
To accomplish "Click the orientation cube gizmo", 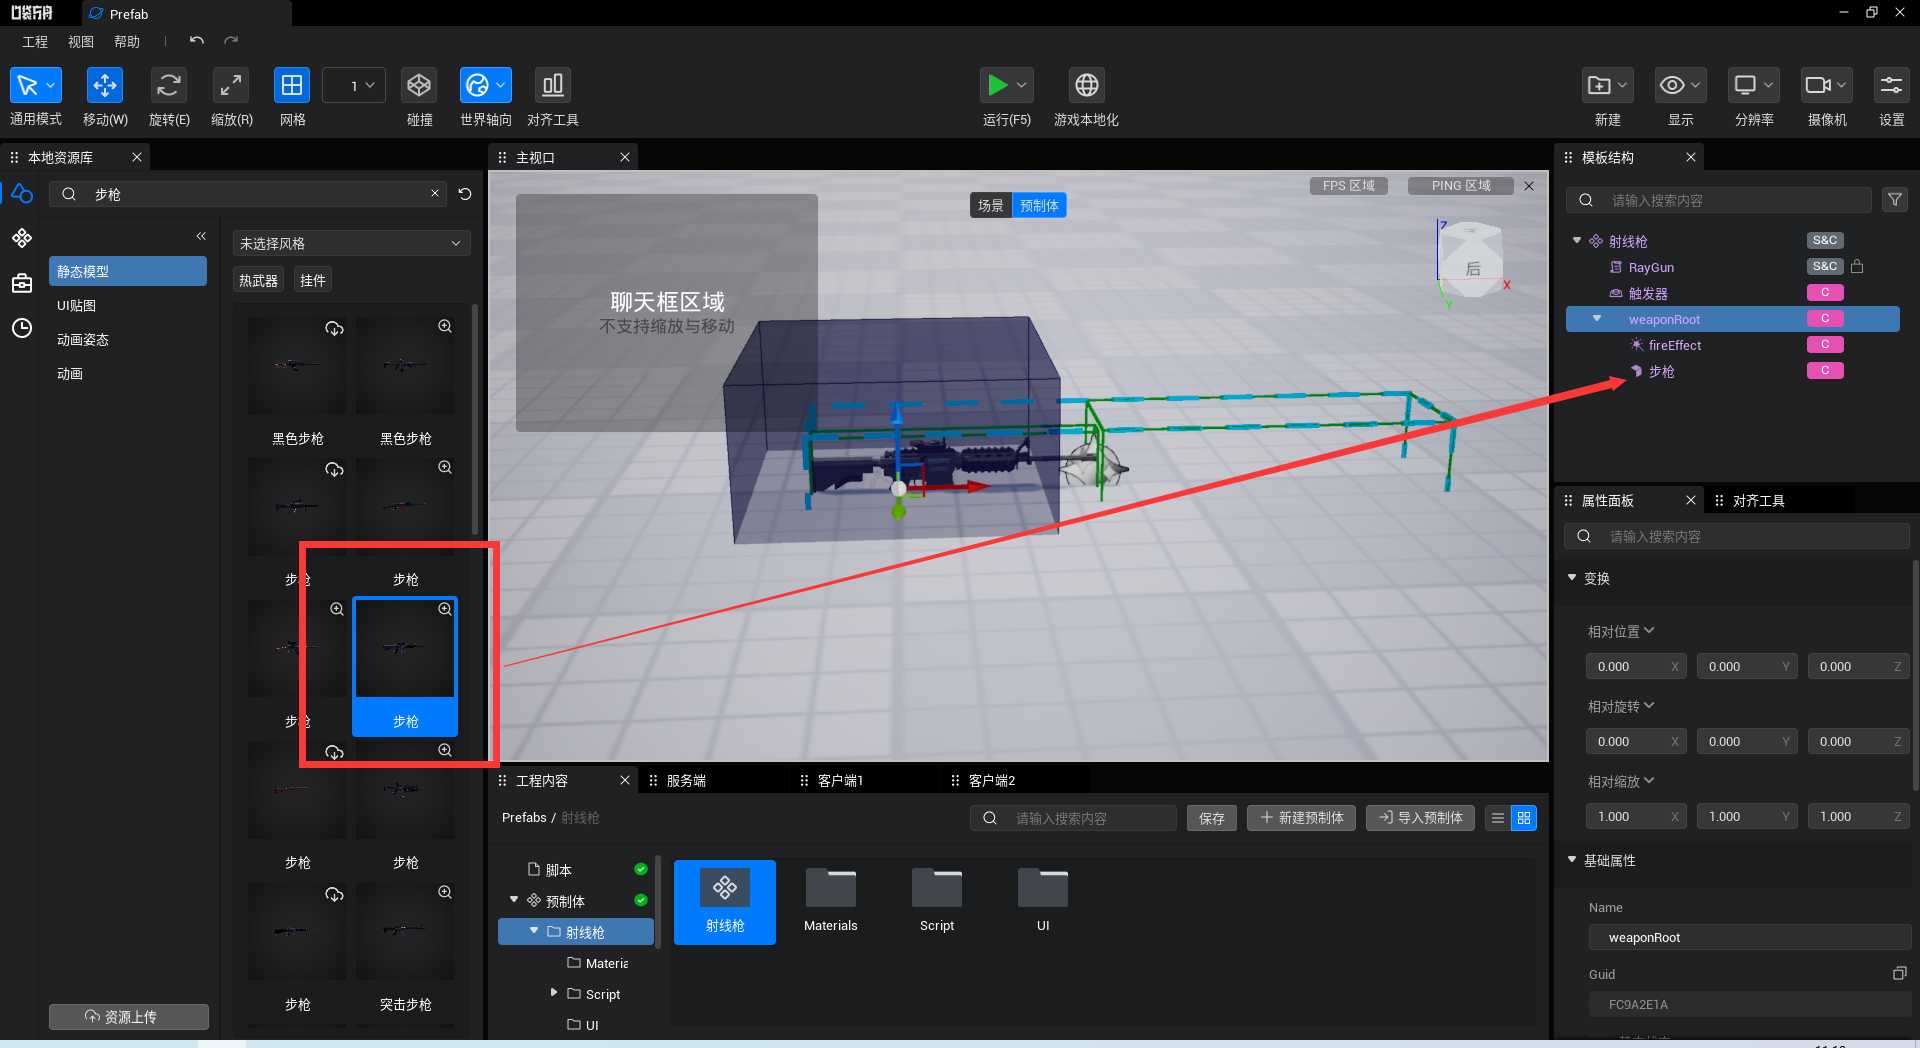I will tap(1472, 260).
